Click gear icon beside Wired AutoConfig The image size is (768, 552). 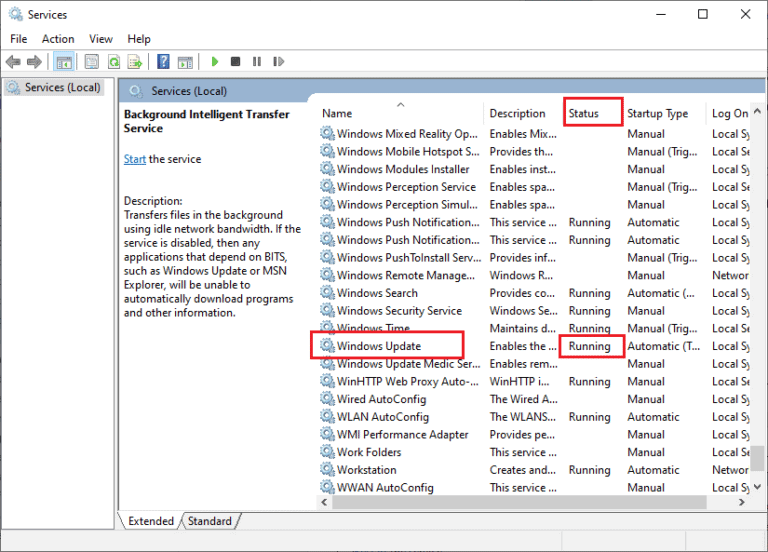(327, 399)
